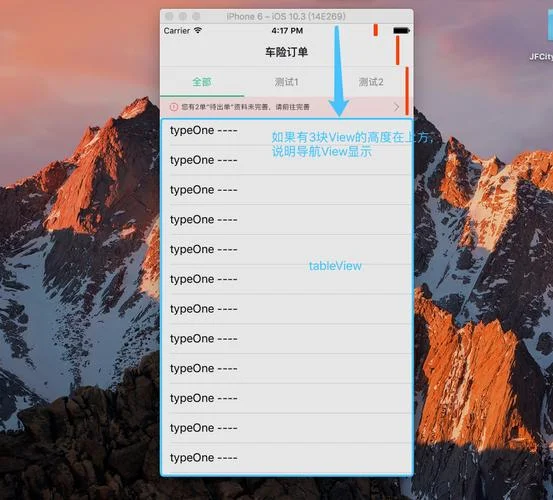Click the red warning icon in pink banner
Image resolution: width=553 pixels, height=500 pixels.
click(x=174, y=107)
